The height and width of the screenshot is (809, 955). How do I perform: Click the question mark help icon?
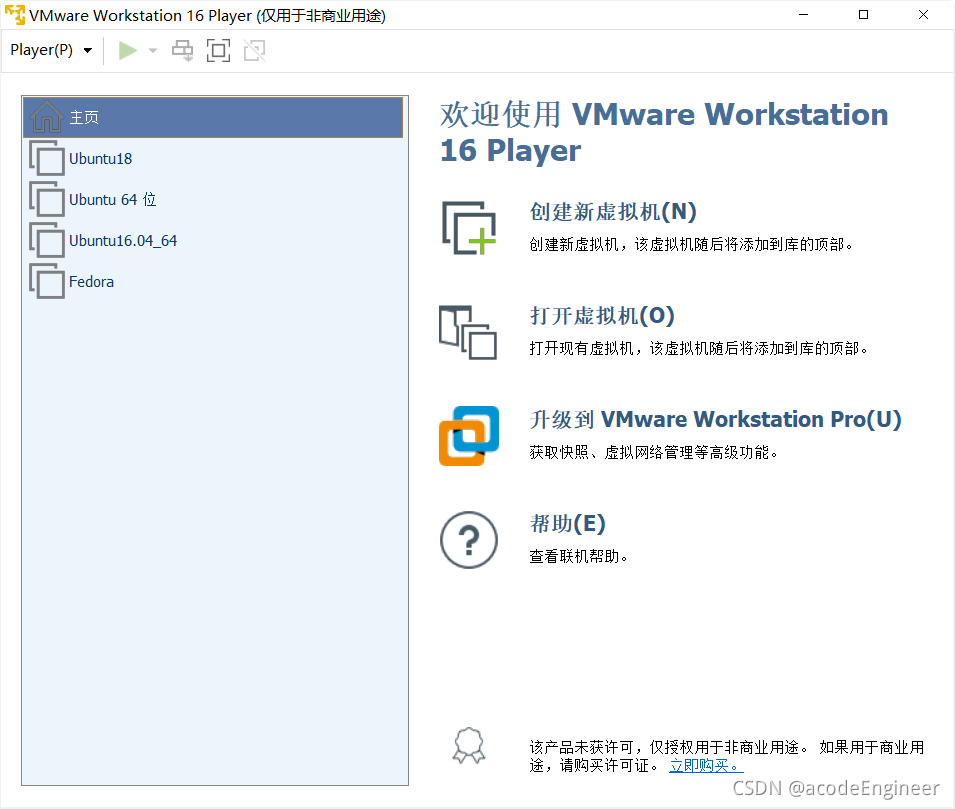(x=469, y=540)
